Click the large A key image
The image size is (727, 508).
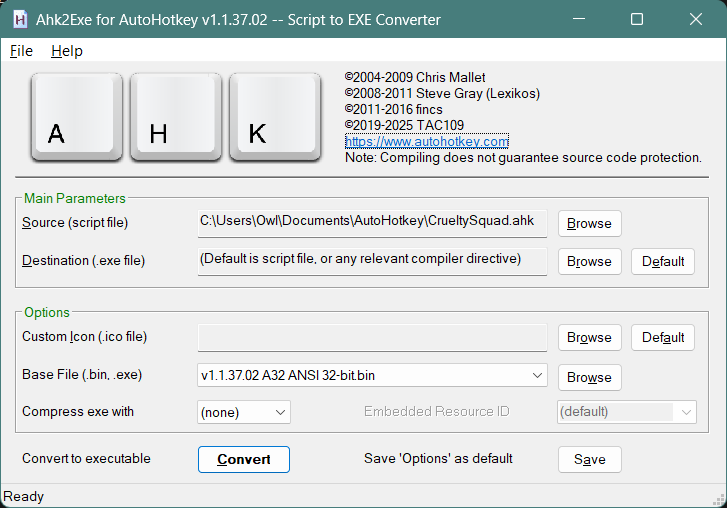(x=76, y=116)
